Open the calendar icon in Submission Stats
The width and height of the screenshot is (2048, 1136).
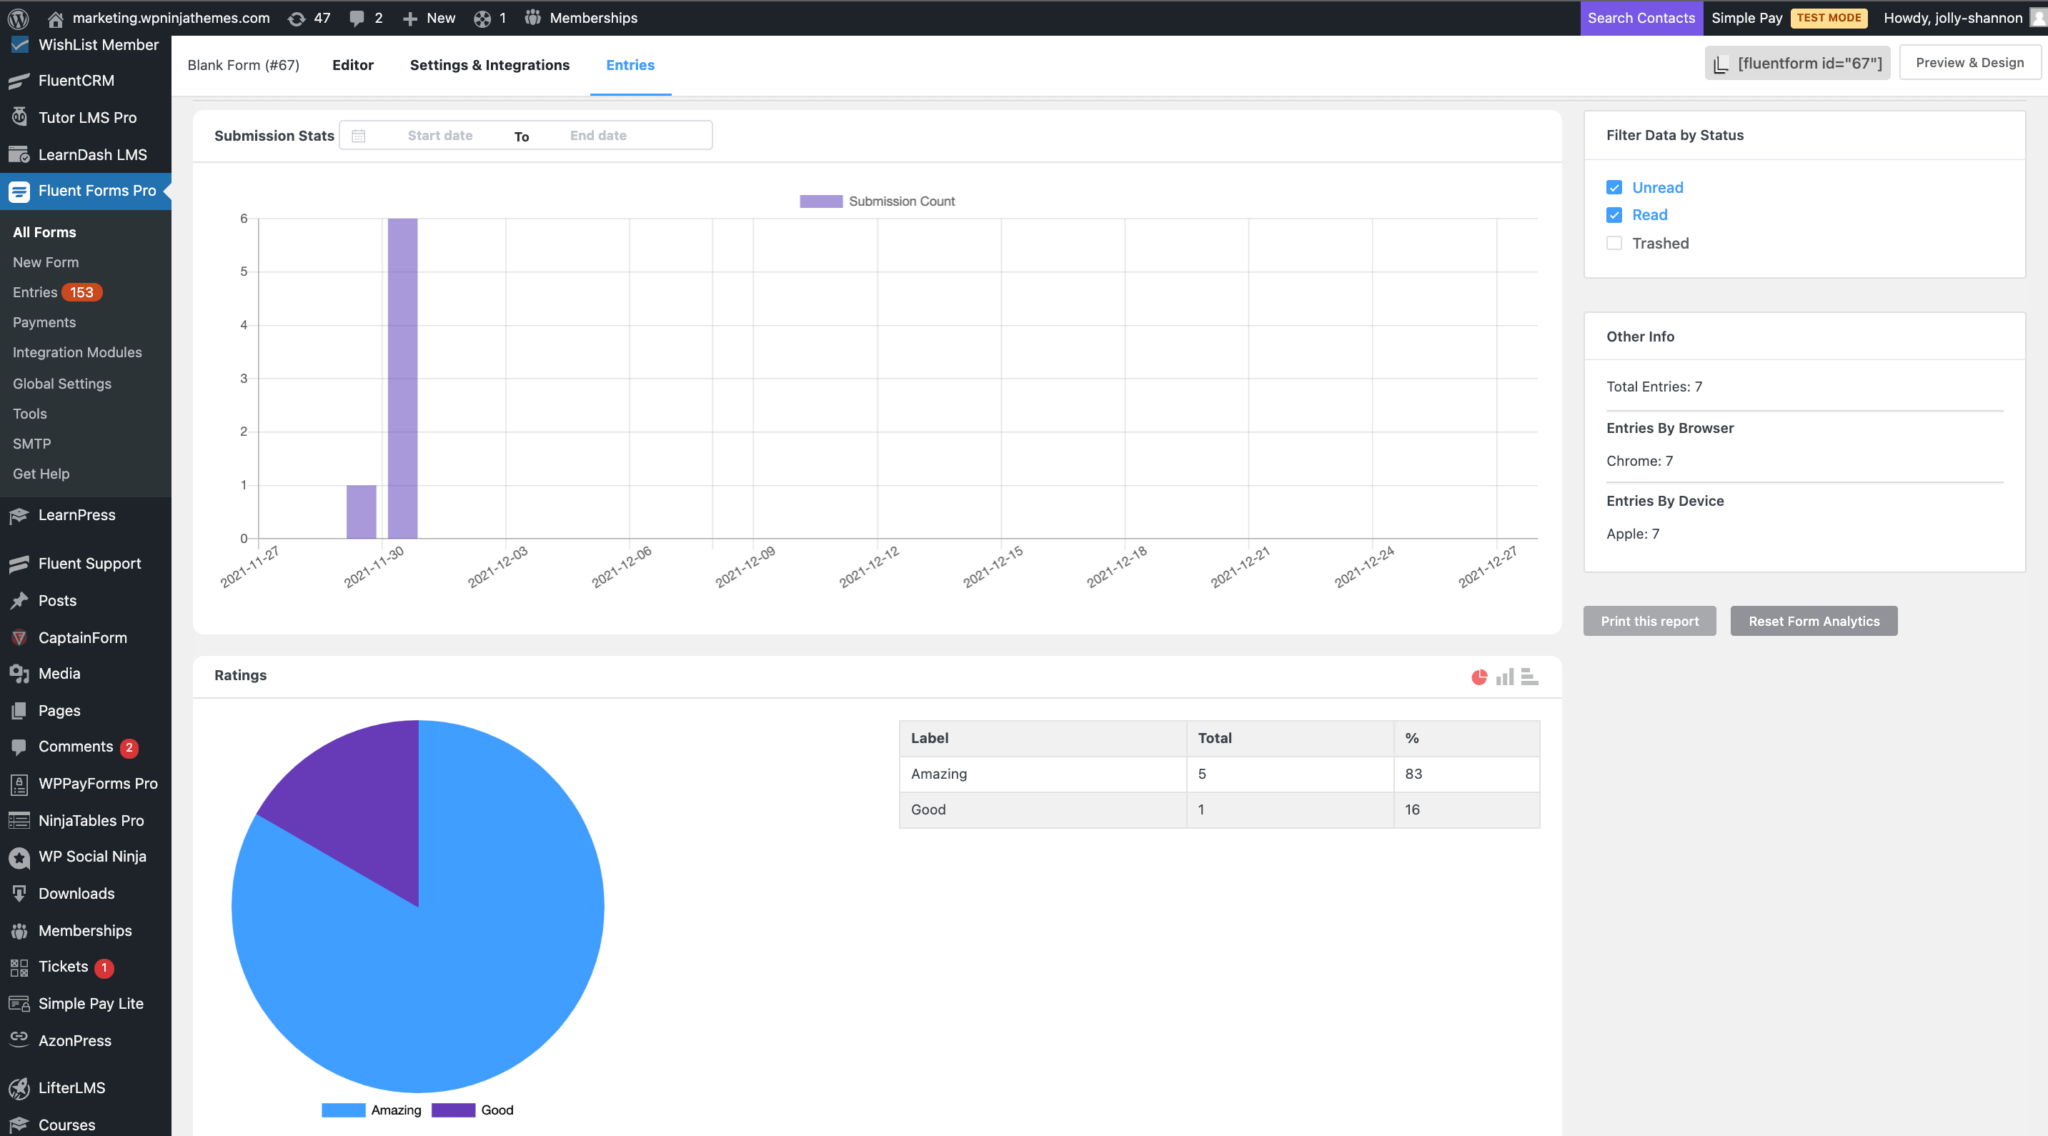click(357, 135)
